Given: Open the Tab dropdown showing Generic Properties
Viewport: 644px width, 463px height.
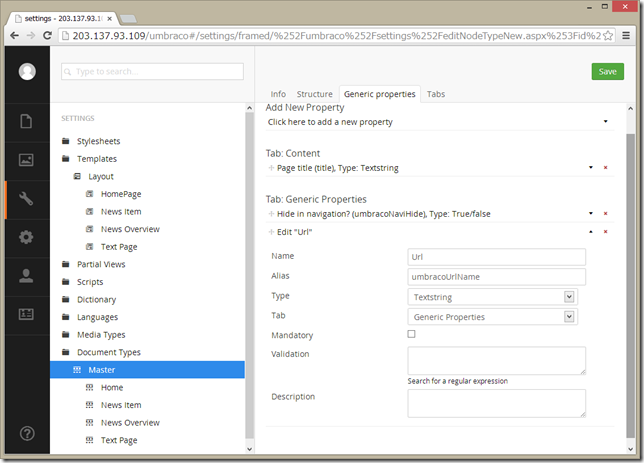Looking at the screenshot, I should (x=493, y=317).
